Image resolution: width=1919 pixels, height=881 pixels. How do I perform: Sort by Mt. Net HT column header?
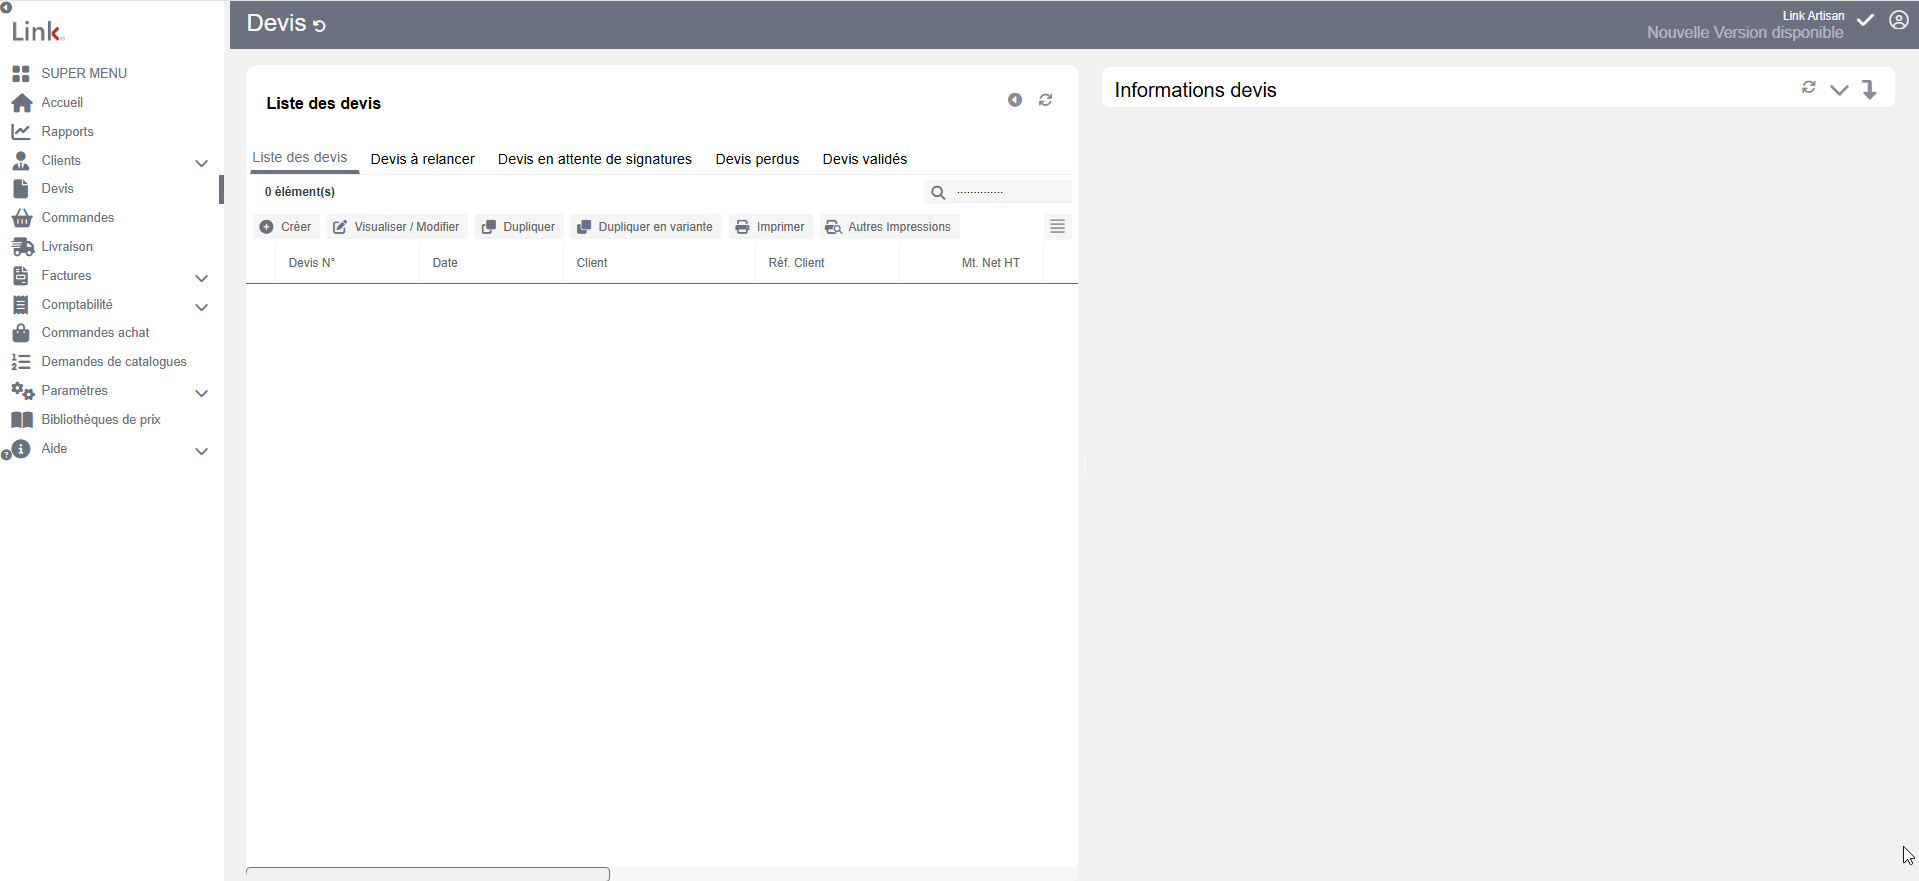pos(970,263)
